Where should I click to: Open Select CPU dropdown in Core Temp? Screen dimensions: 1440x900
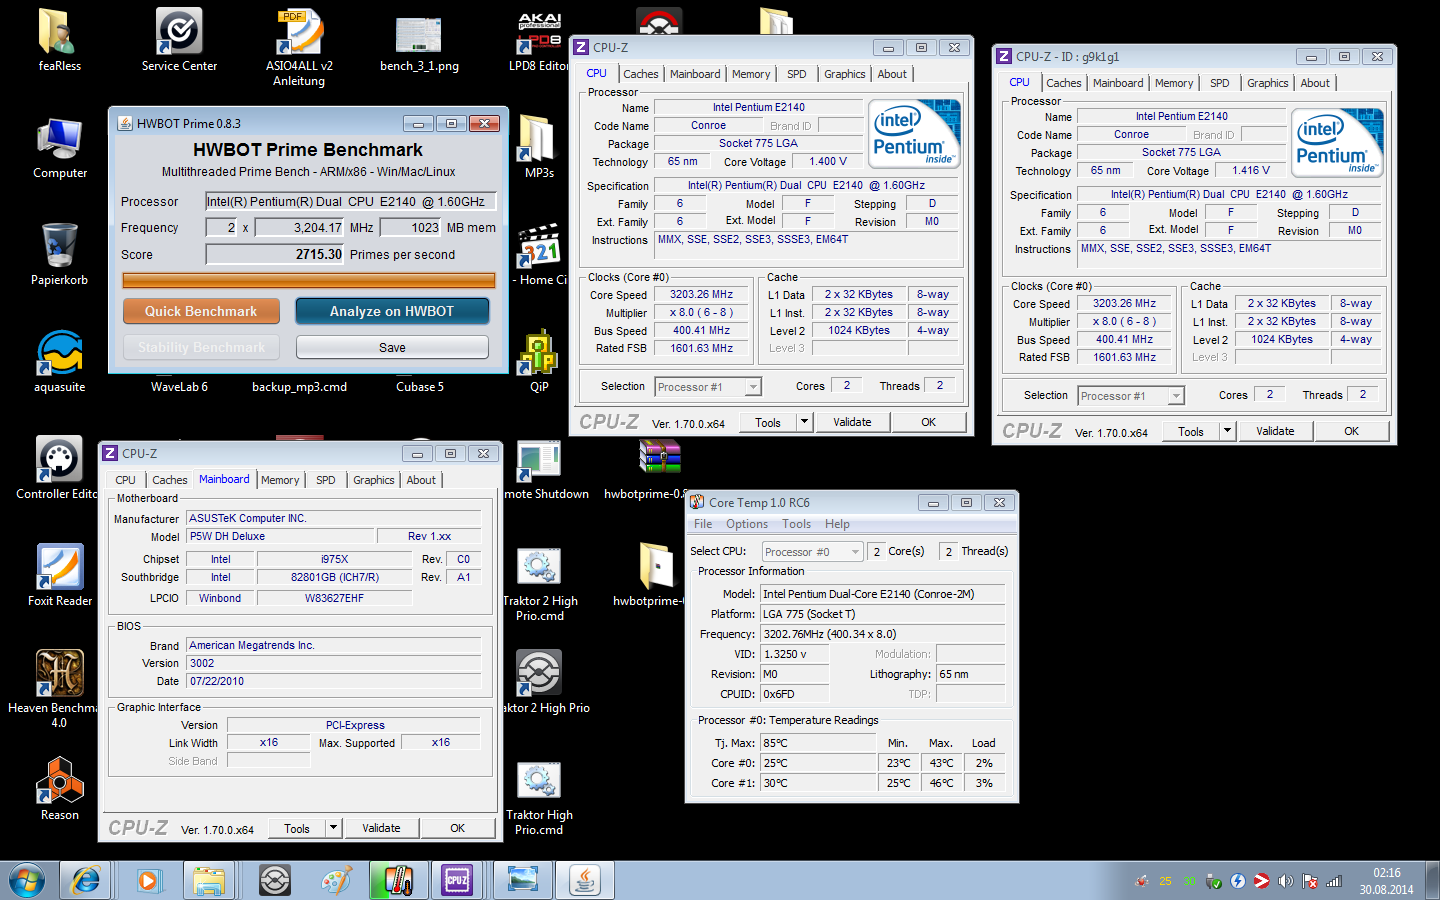811,552
